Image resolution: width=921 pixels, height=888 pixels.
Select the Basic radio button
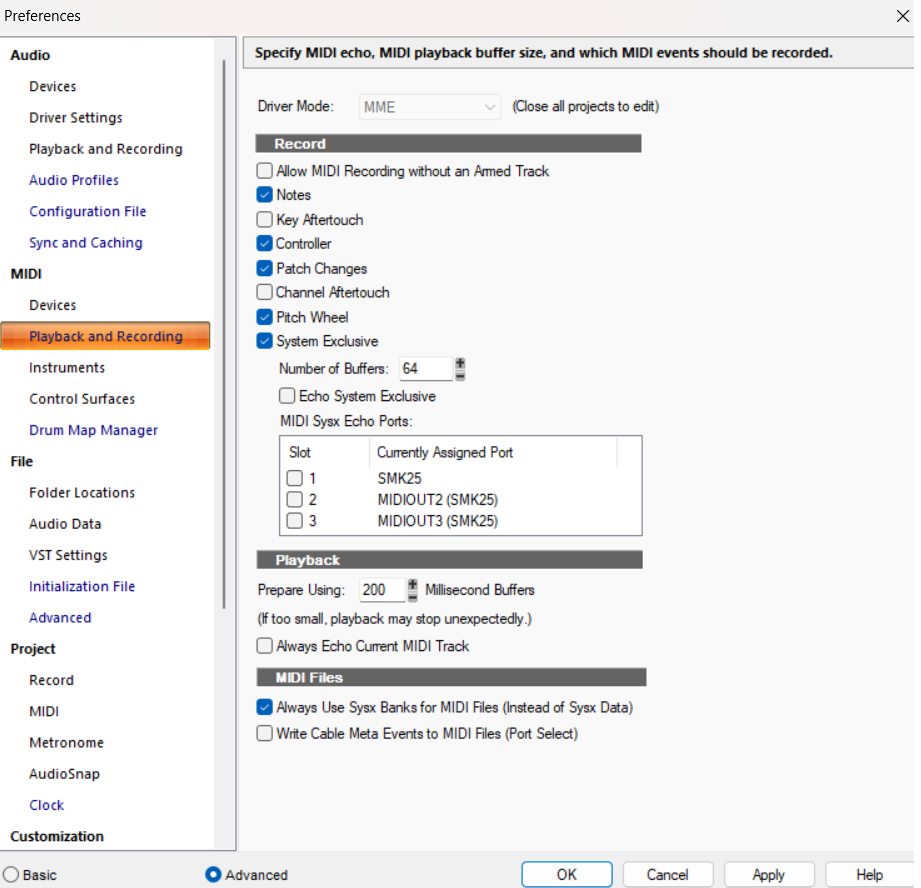pyautogui.click(x=11, y=875)
